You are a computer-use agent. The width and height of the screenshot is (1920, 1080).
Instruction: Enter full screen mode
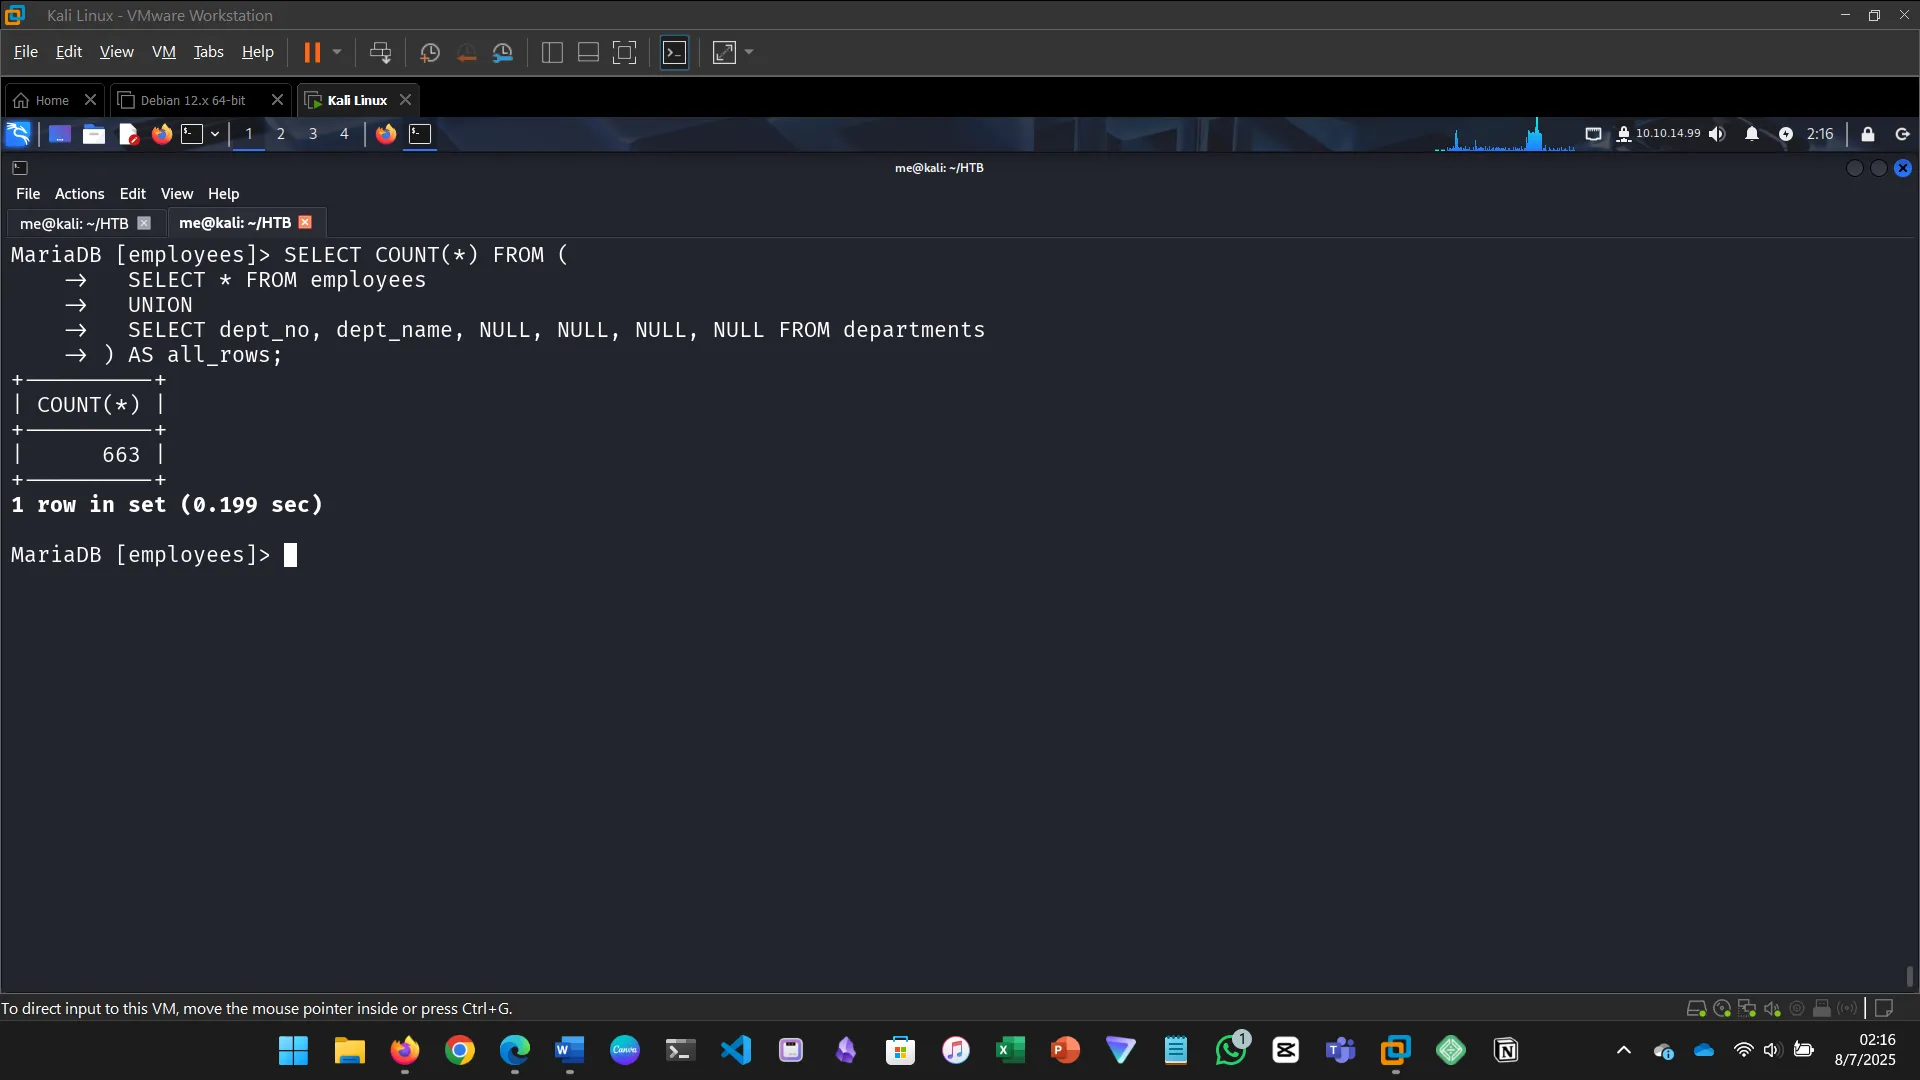(624, 52)
